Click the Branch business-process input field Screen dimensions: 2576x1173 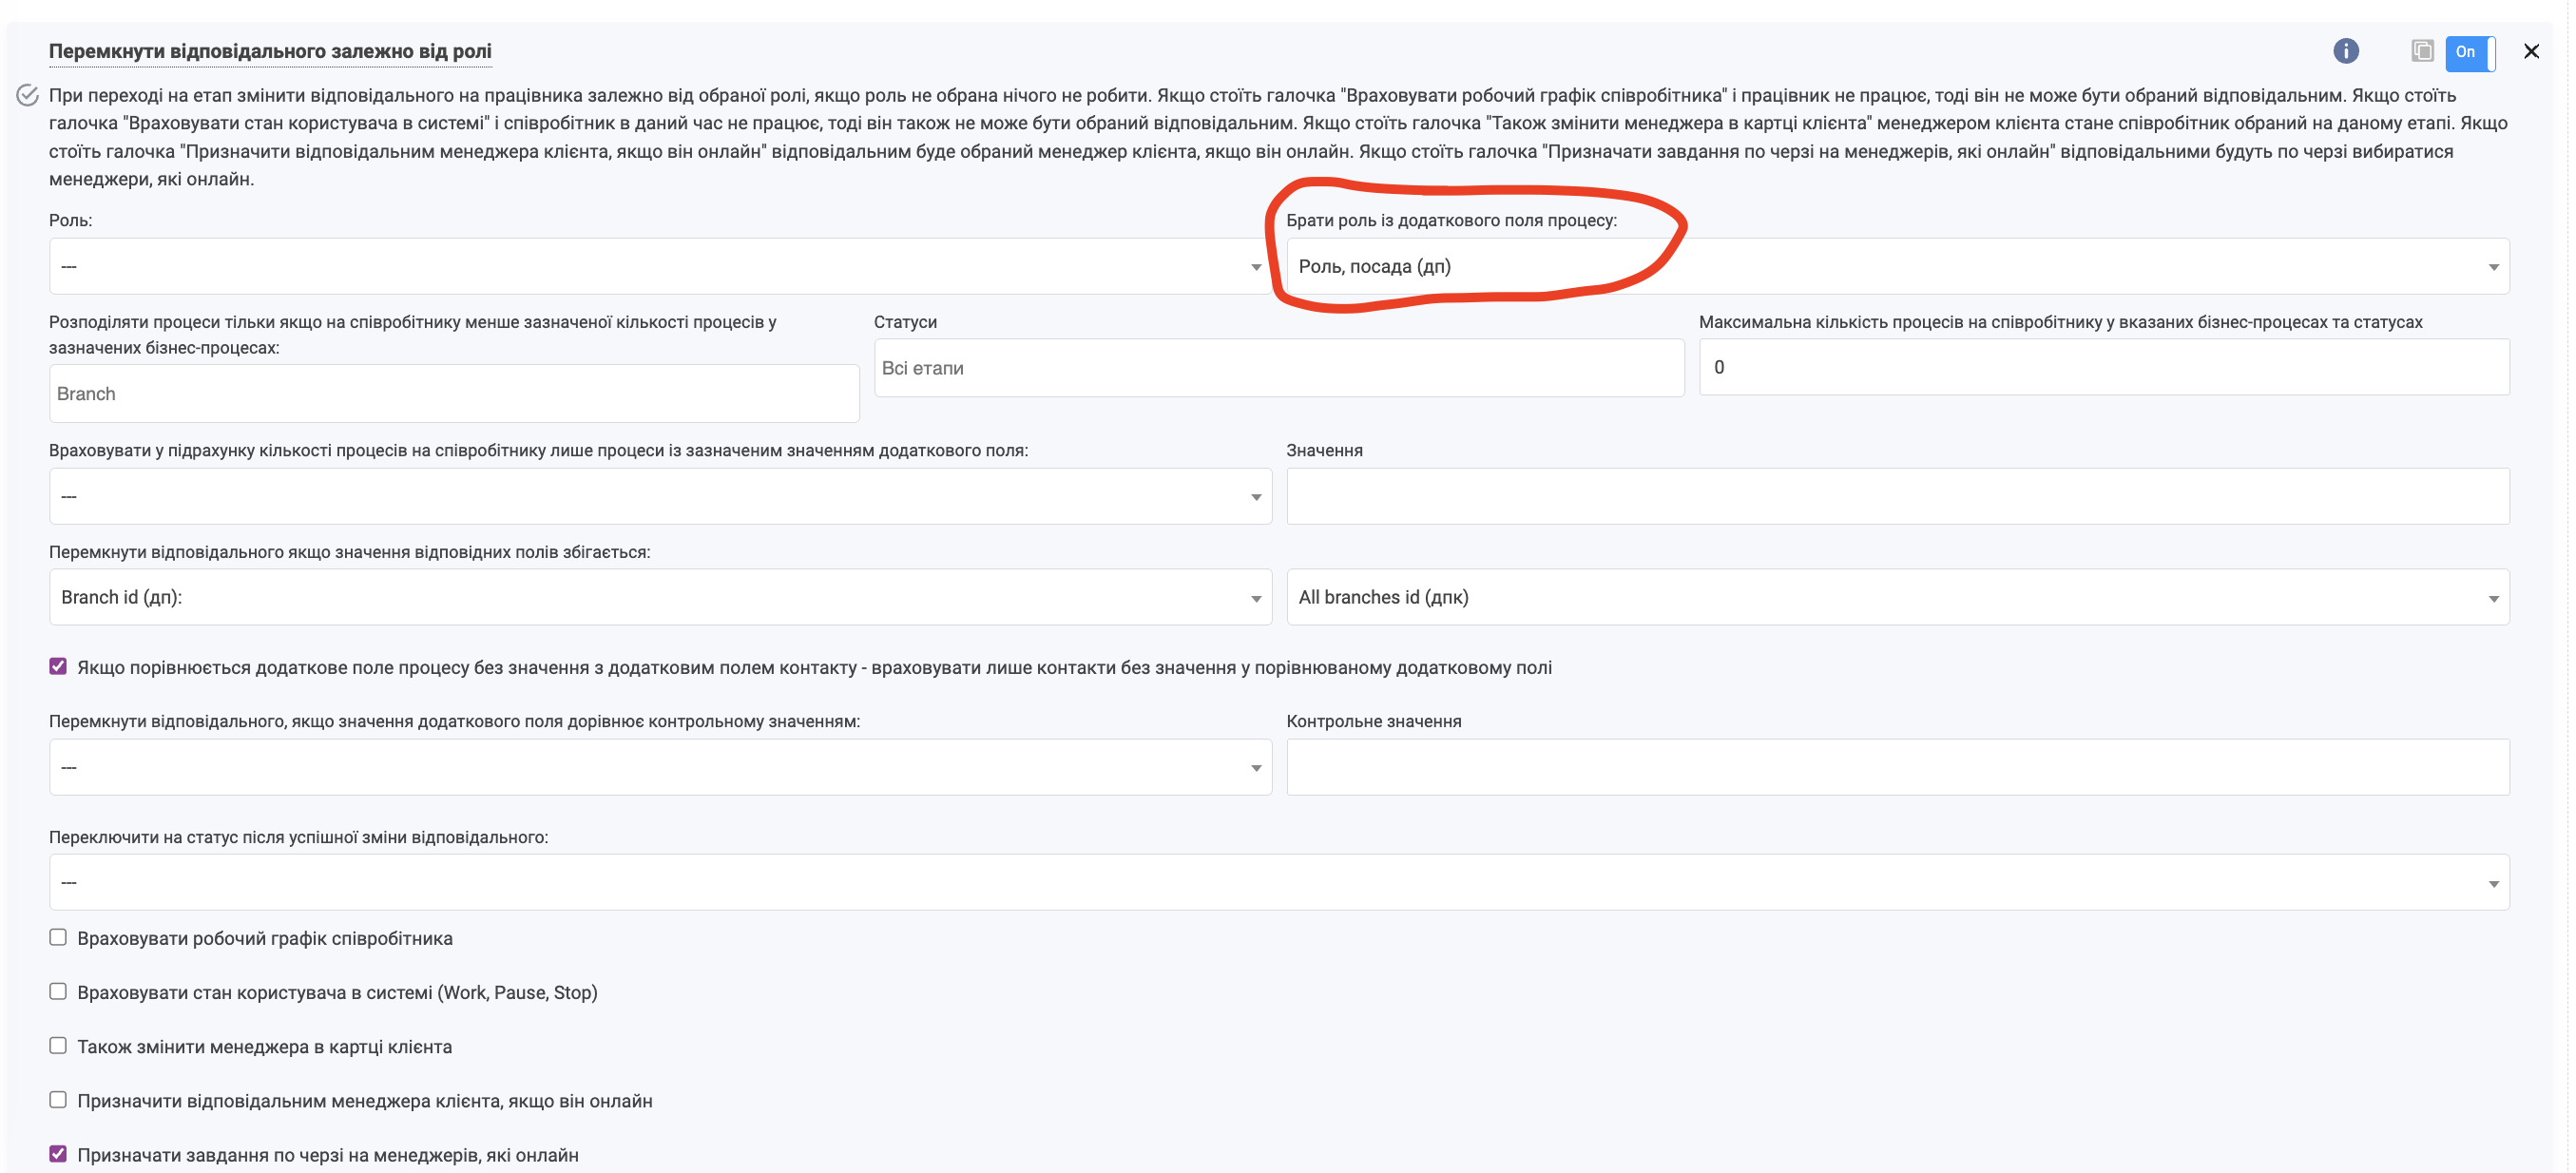coord(453,394)
